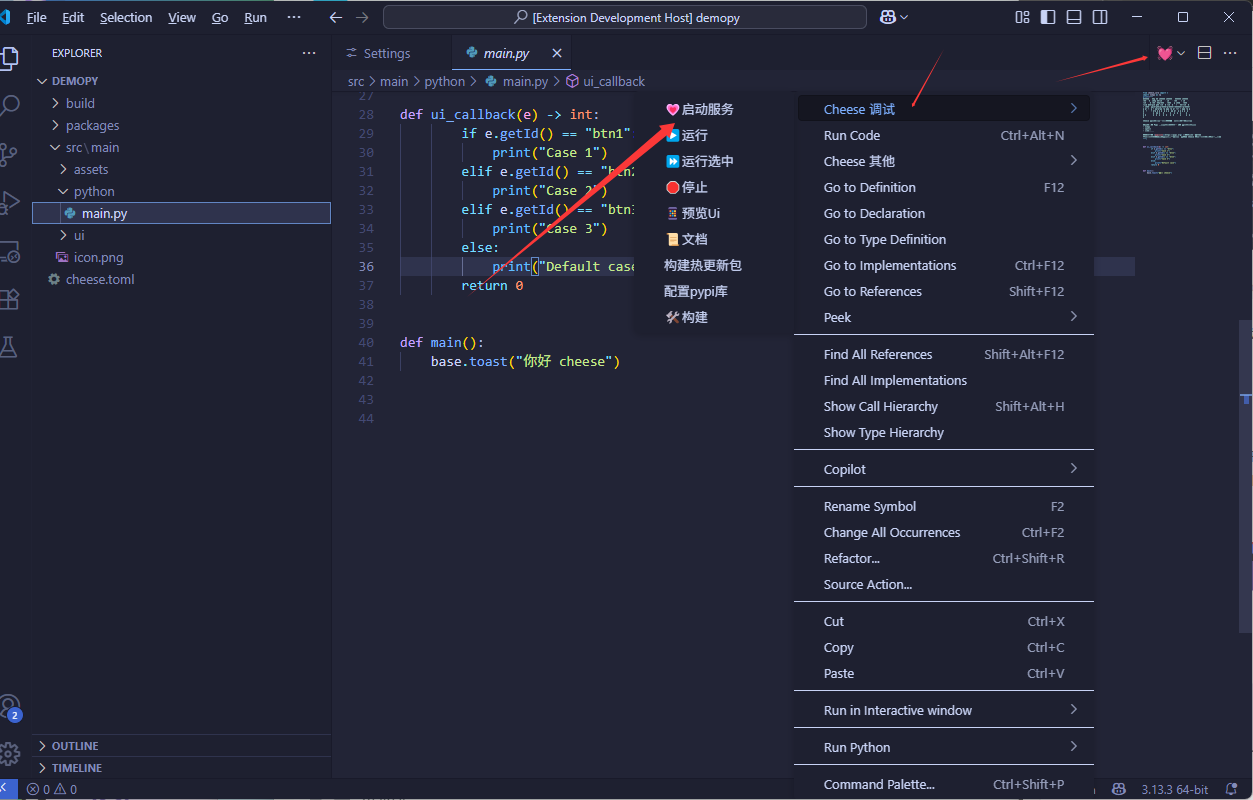Click the remote window indicator in status bar

[x=8, y=789]
